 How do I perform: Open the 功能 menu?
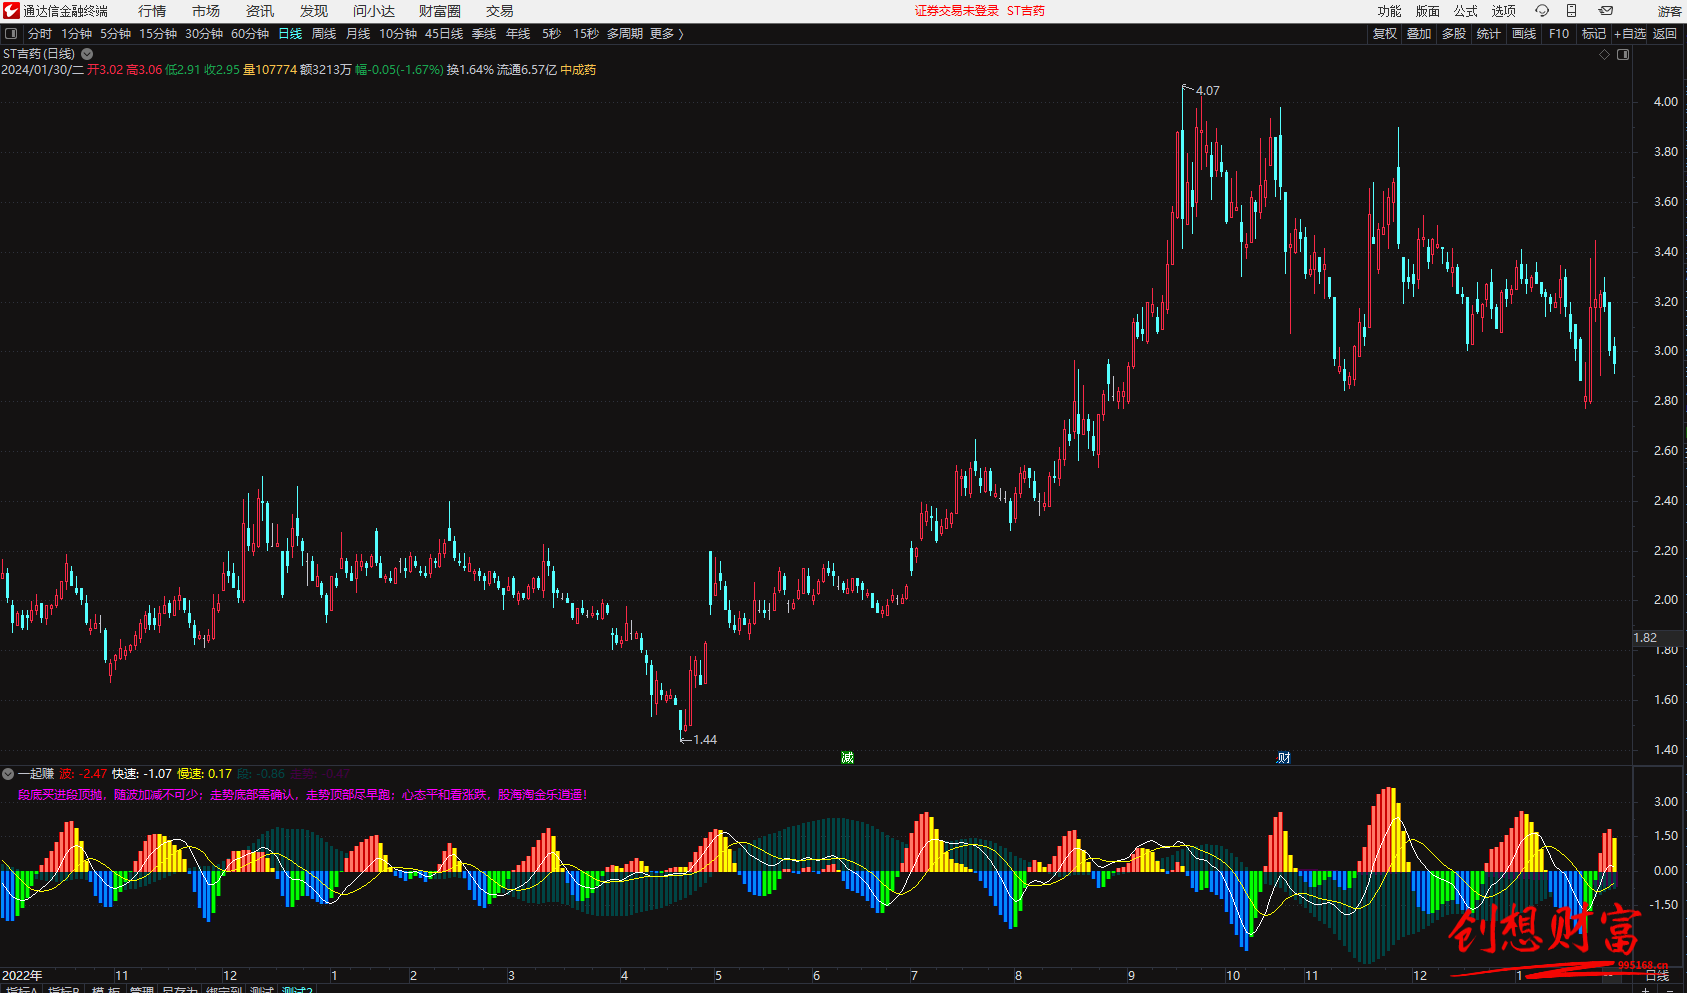pyautogui.click(x=1389, y=11)
